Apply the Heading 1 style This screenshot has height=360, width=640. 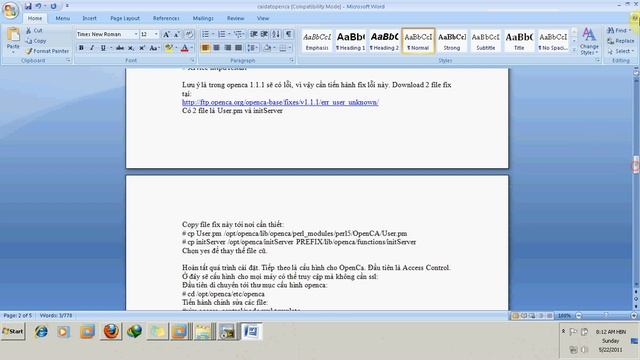click(x=351, y=41)
